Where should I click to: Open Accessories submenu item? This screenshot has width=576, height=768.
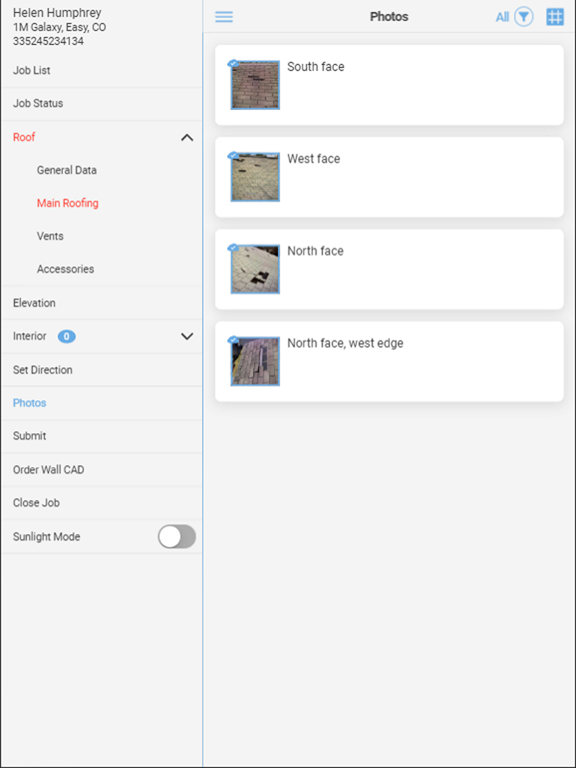click(x=65, y=269)
